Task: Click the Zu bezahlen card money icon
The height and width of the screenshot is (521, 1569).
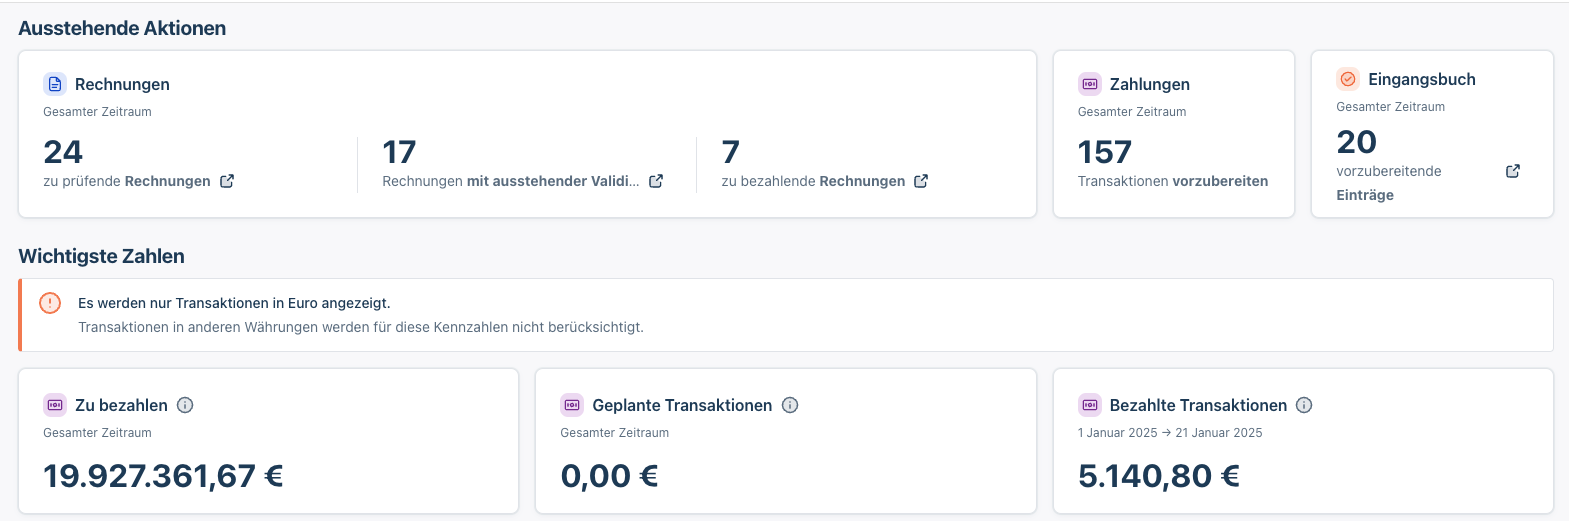Action: [x=55, y=405]
